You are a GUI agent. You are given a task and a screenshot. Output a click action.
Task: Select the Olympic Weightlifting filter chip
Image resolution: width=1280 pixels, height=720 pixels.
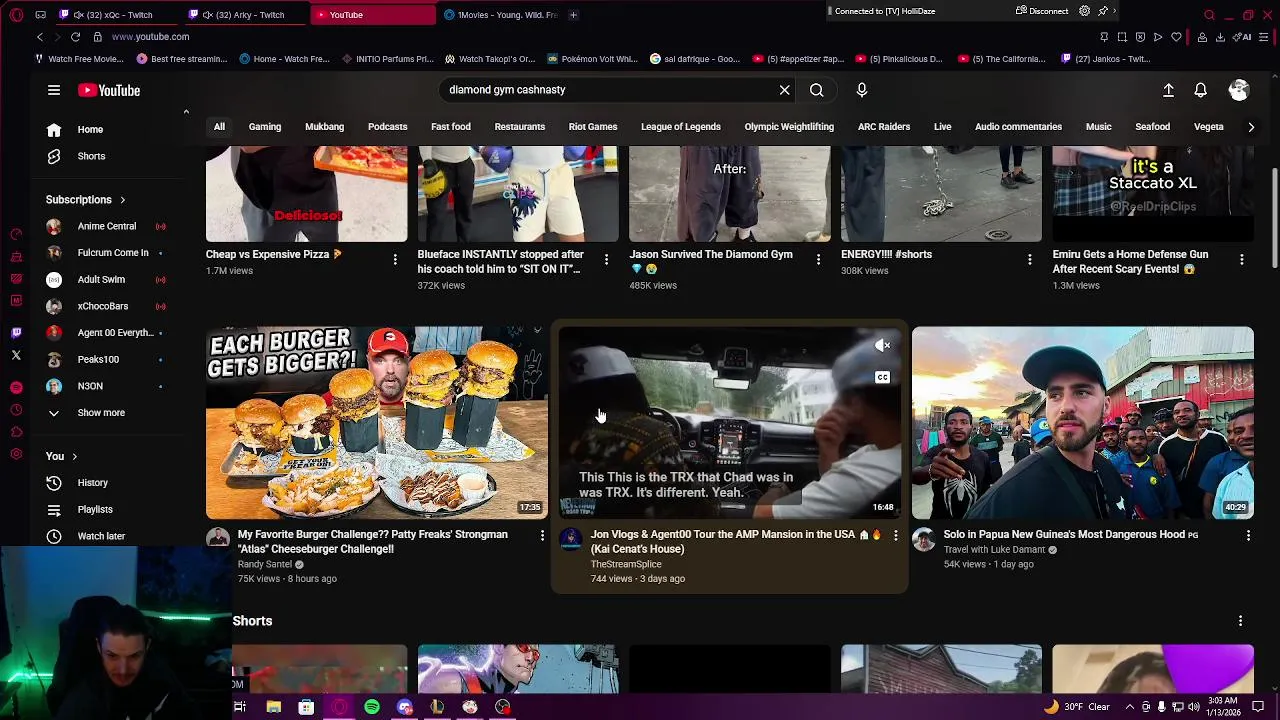tap(789, 127)
